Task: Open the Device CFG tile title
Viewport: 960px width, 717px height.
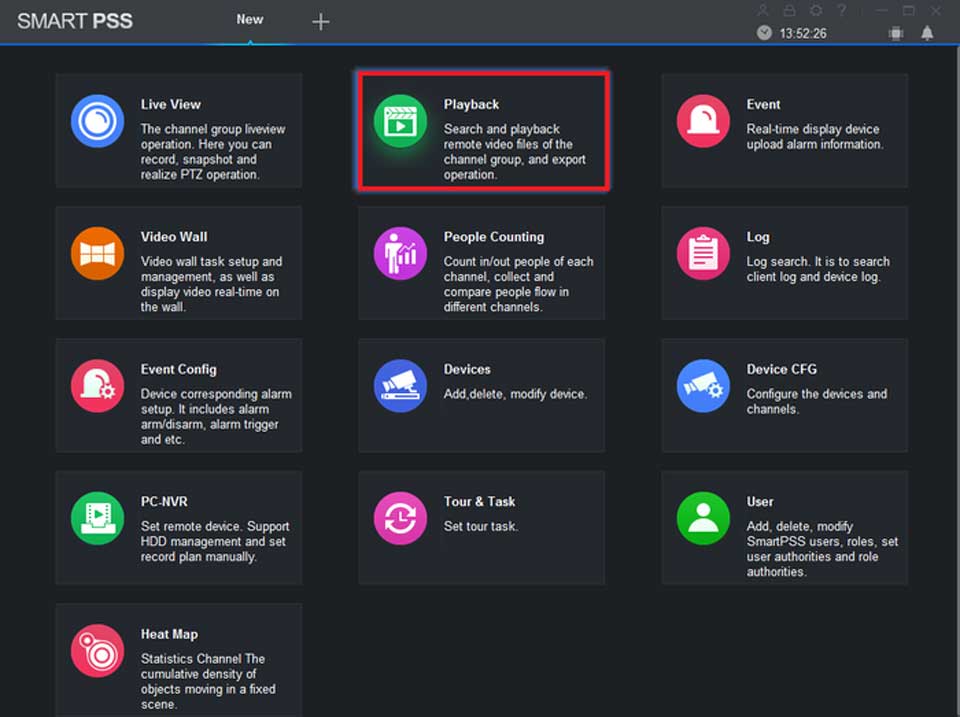Action: pos(781,369)
